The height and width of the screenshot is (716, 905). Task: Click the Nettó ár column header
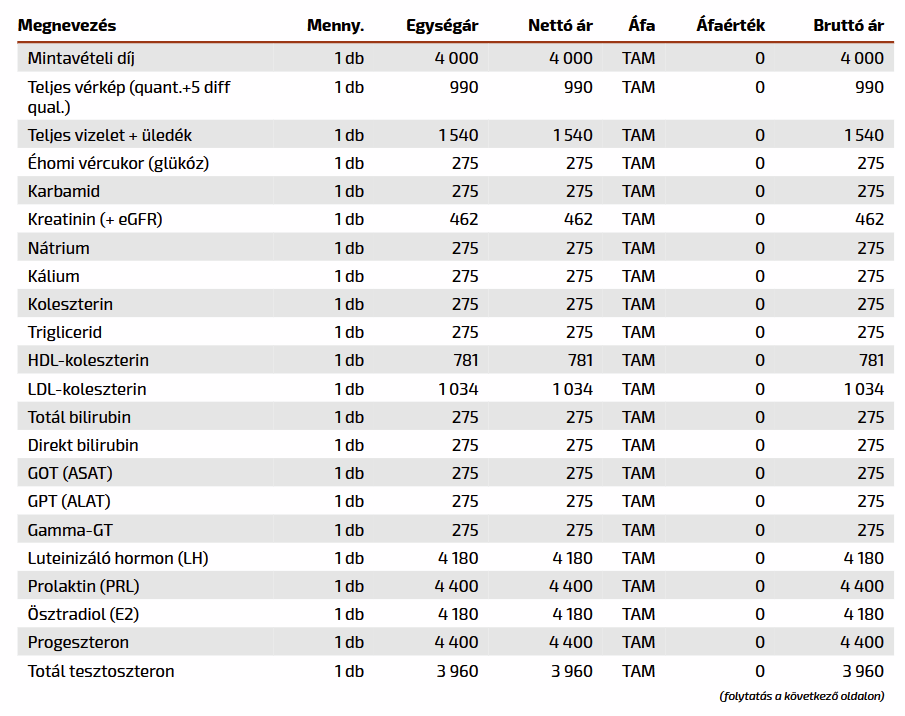(x=560, y=25)
